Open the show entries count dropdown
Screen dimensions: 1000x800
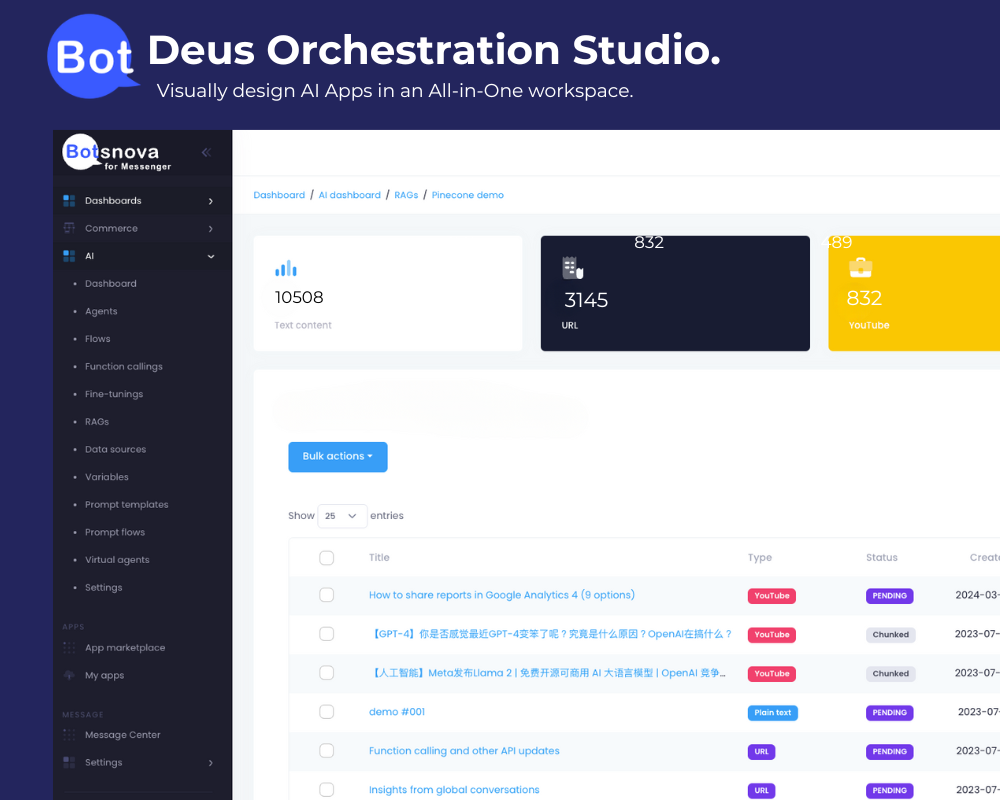[342, 516]
